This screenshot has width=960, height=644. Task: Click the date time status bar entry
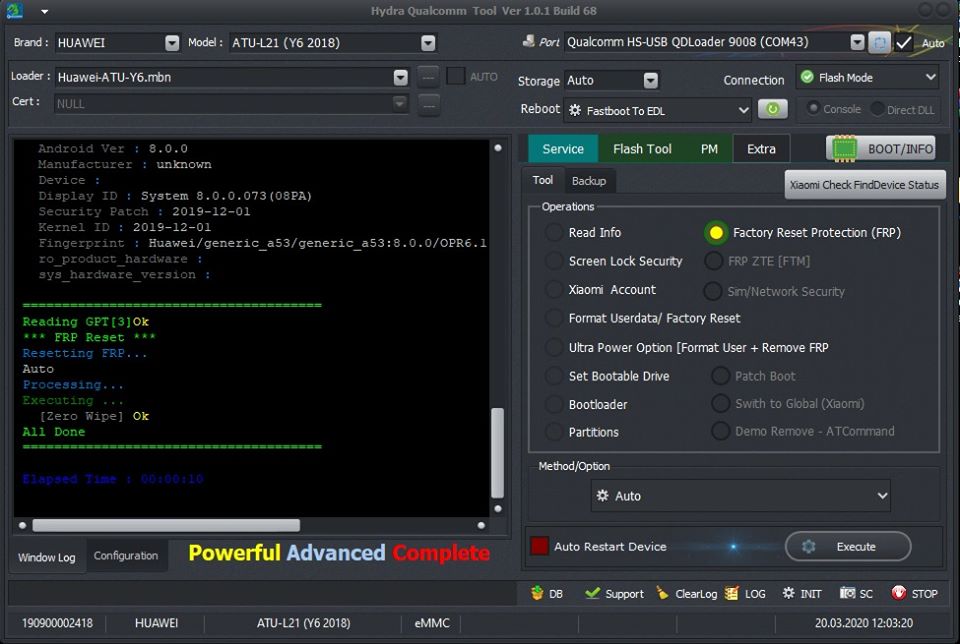point(863,623)
